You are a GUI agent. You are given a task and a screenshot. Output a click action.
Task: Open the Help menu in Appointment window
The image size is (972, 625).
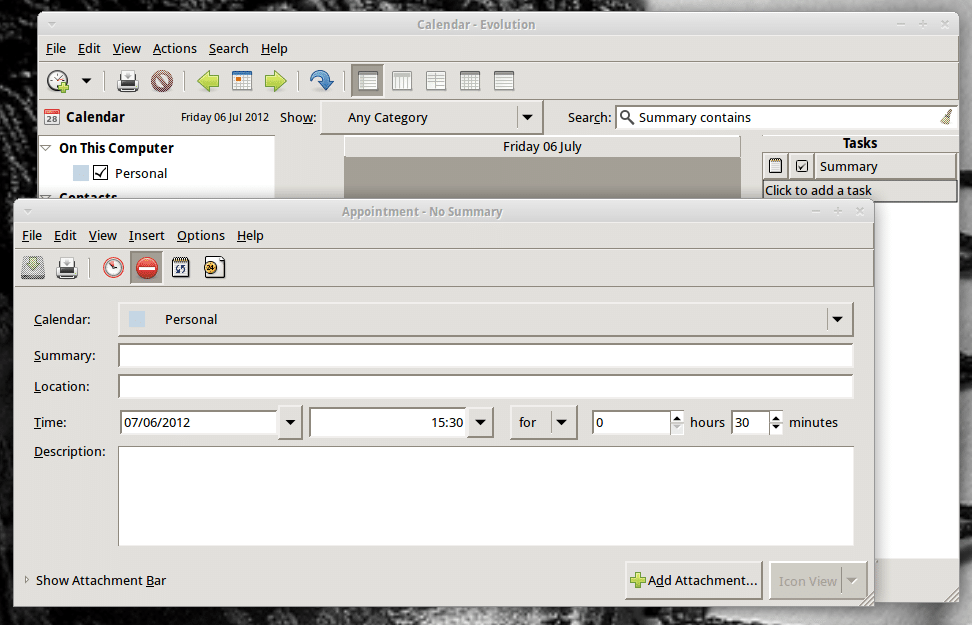[x=250, y=236]
